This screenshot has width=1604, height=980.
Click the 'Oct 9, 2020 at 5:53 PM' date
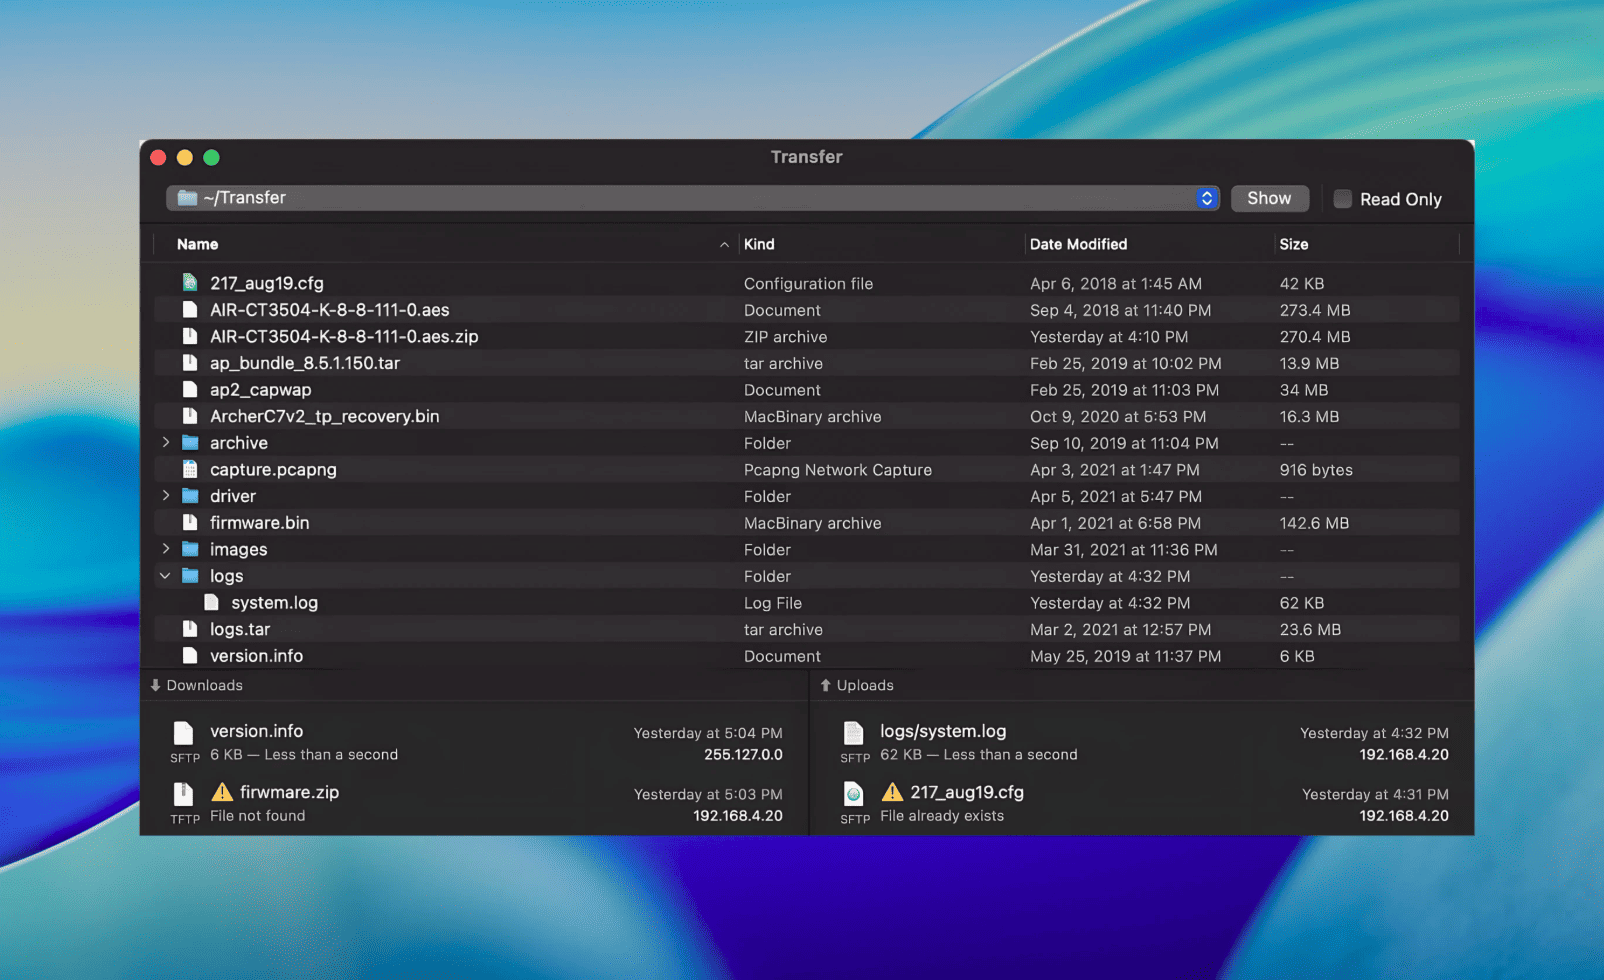coord(1118,416)
